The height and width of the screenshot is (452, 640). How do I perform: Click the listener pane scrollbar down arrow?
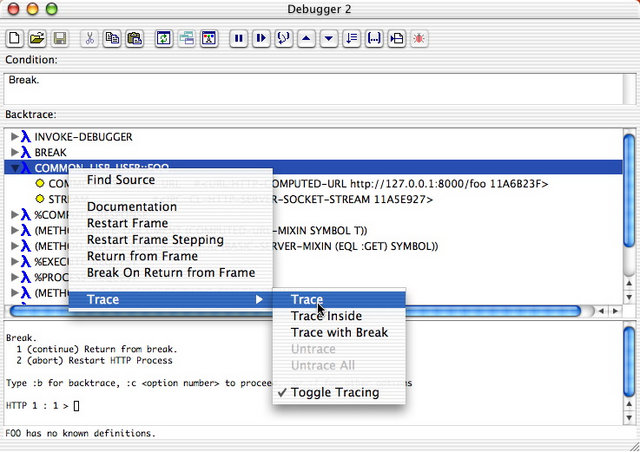coord(629,418)
